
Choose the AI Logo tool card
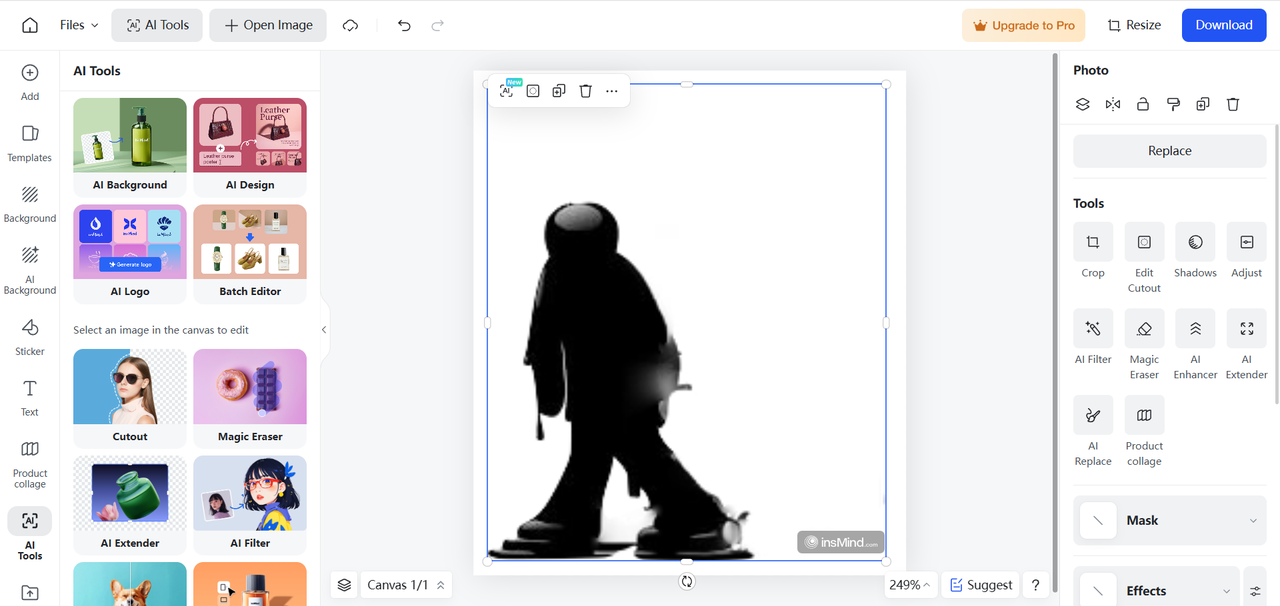click(x=130, y=254)
